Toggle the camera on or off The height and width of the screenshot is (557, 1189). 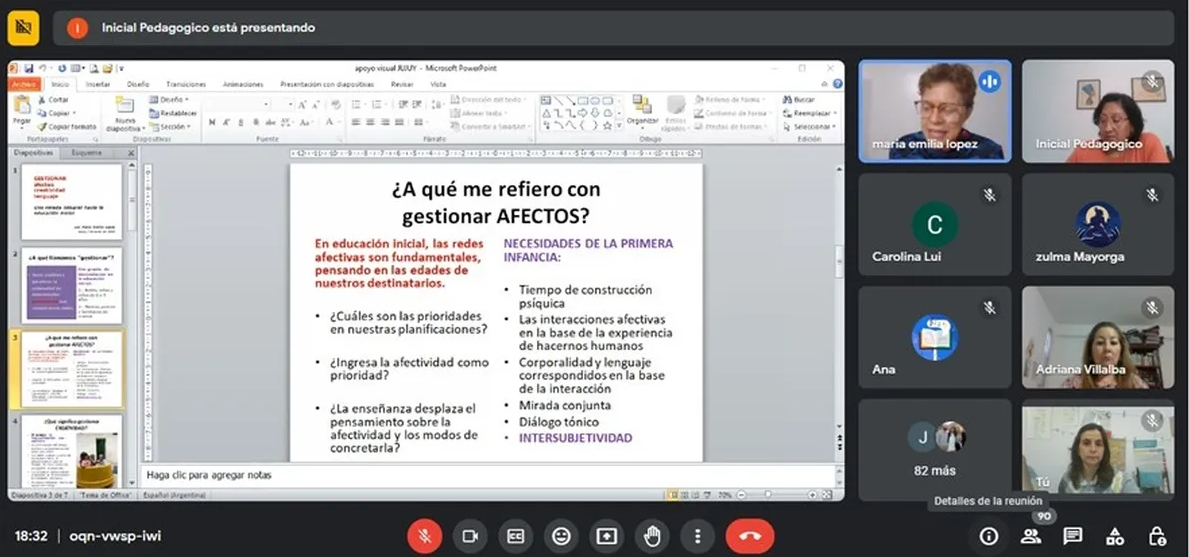(469, 536)
